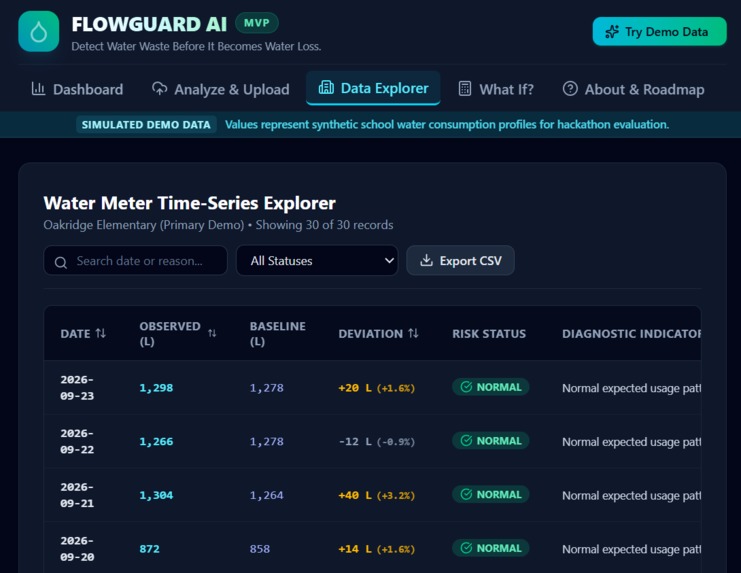Image resolution: width=741 pixels, height=573 pixels.
Task: Click the Showing 30 of 30 records text
Action: point(324,225)
